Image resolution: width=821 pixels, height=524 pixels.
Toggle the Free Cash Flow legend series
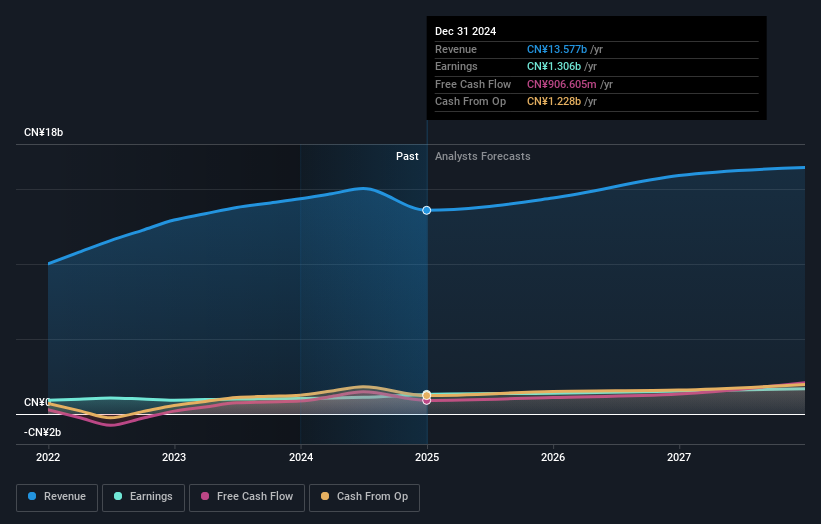coord(247,497)
